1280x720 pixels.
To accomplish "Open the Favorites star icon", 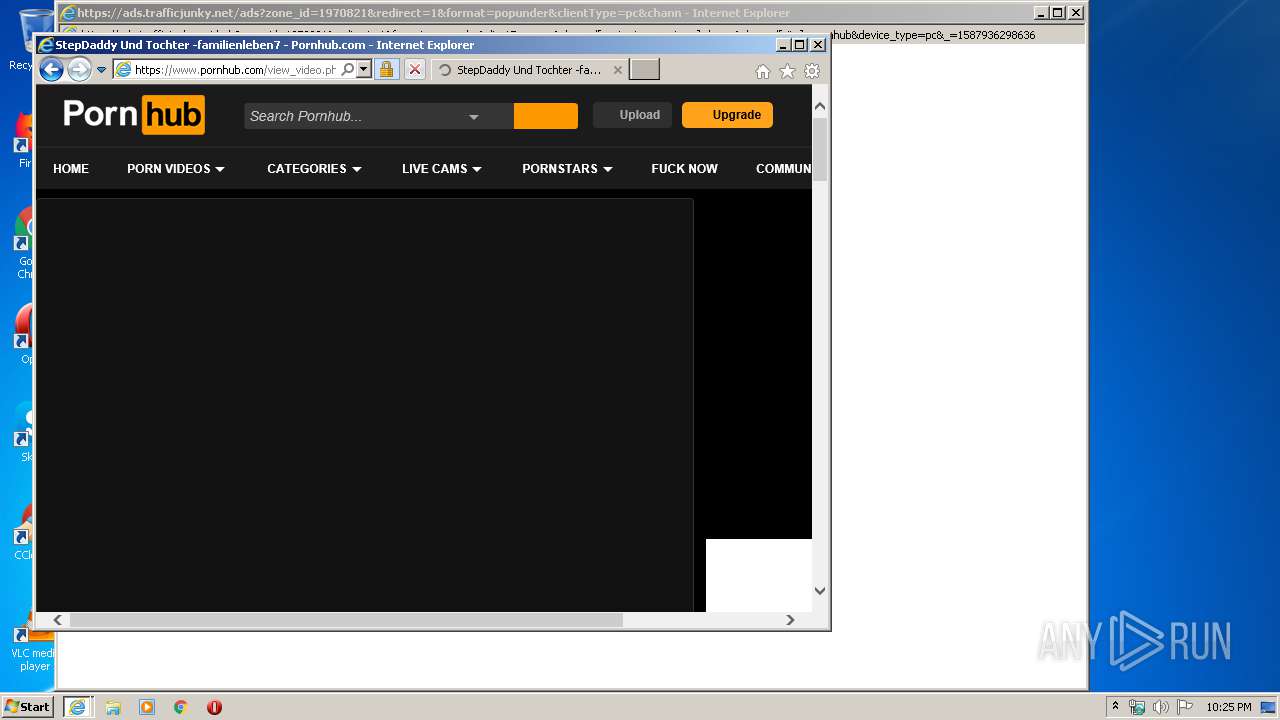I will (787, 71).
